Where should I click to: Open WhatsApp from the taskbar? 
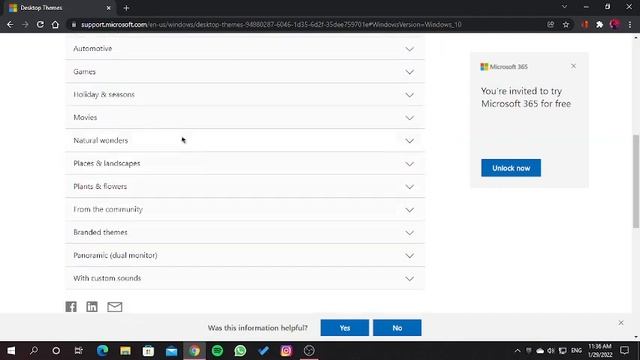(240, 351)
